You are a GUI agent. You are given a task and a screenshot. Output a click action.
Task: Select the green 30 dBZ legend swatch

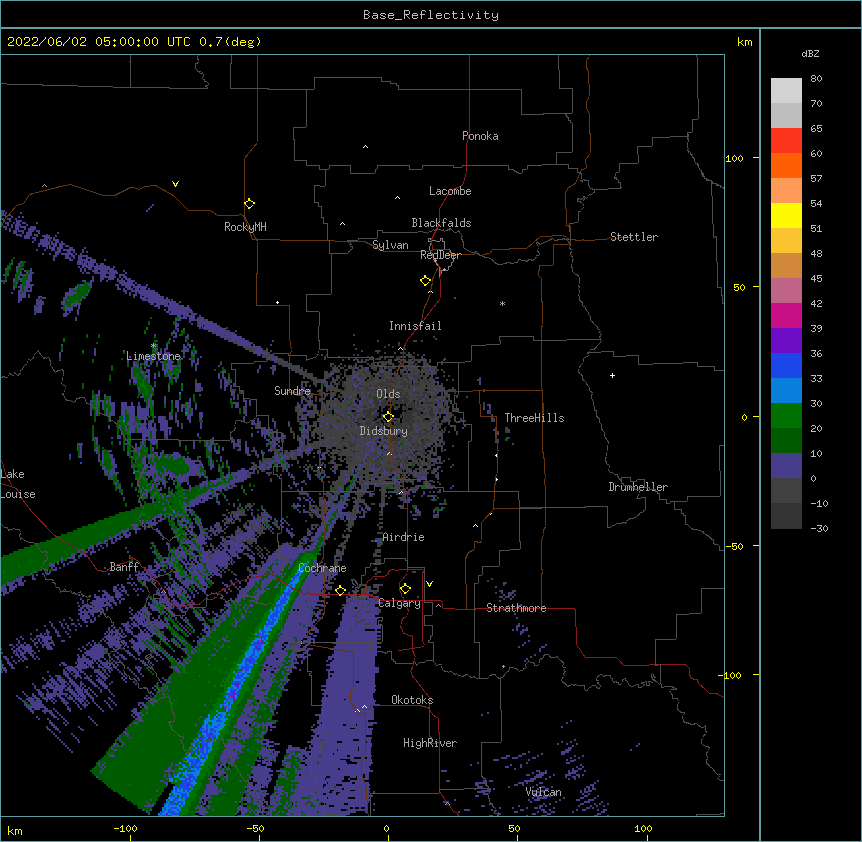coord(786,416)
